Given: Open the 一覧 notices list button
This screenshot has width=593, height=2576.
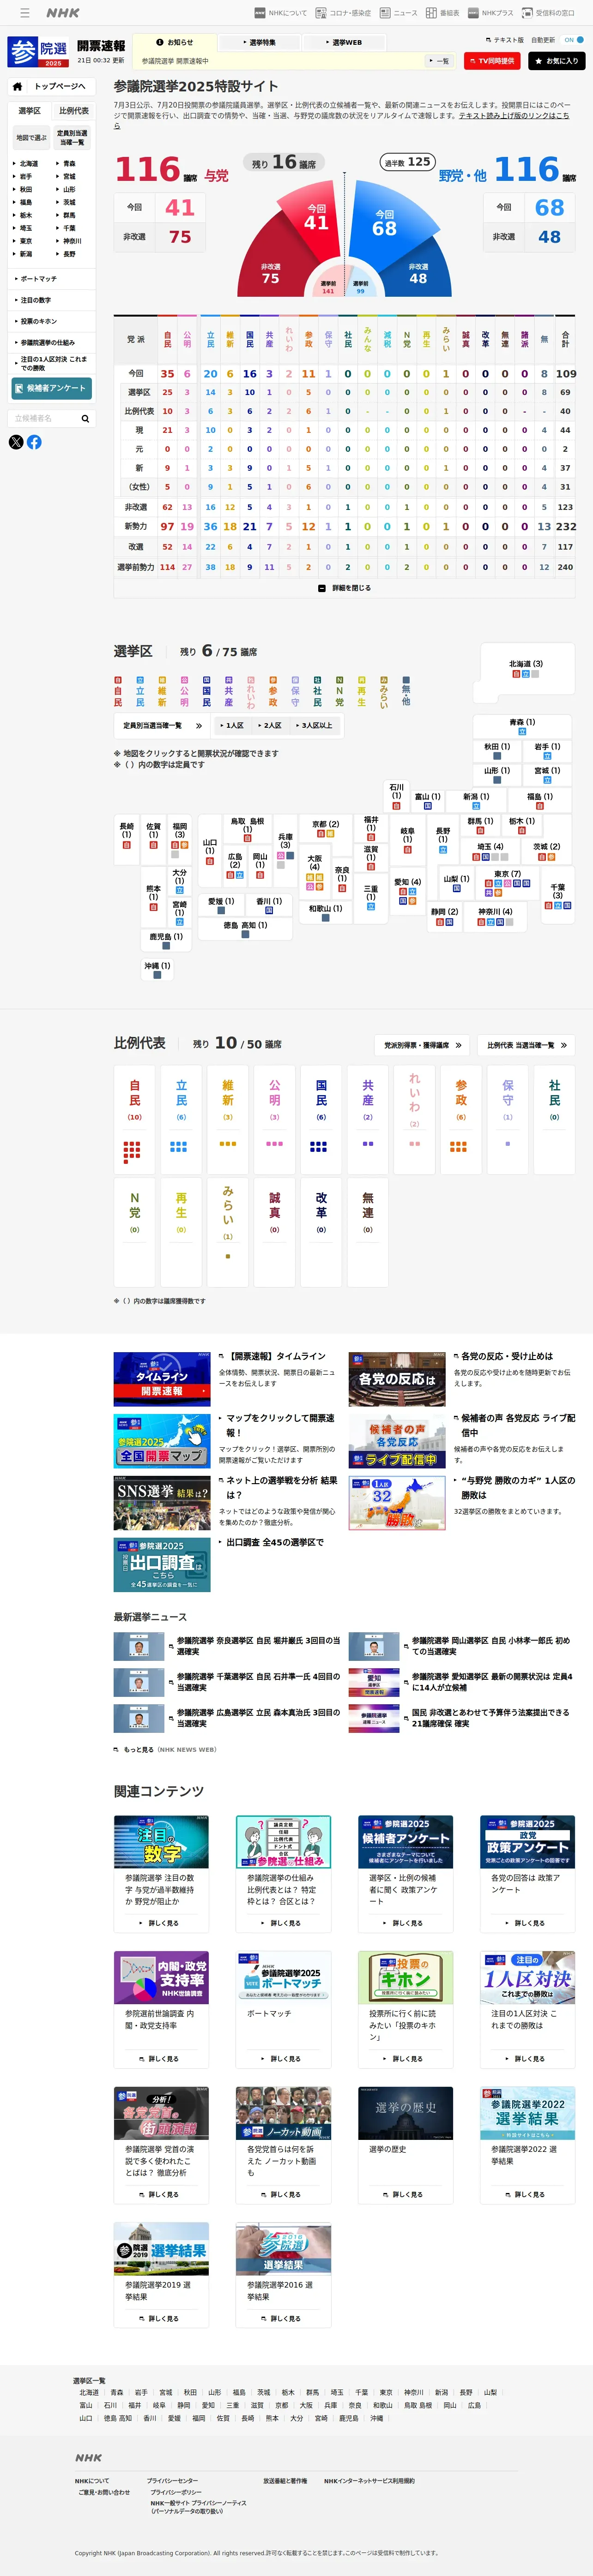Looking at the screenshot, I should click(x=439, y=61).
